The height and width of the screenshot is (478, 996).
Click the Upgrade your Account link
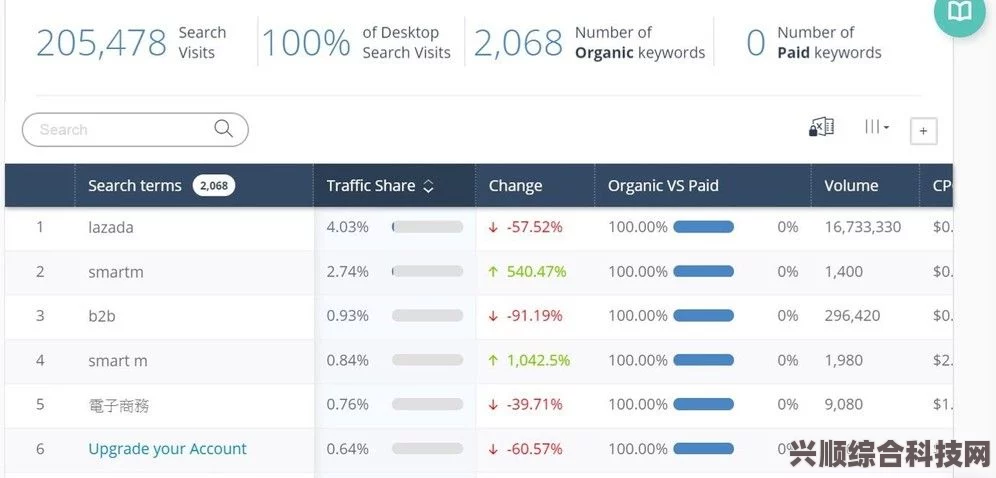click(x=167, y=449)
